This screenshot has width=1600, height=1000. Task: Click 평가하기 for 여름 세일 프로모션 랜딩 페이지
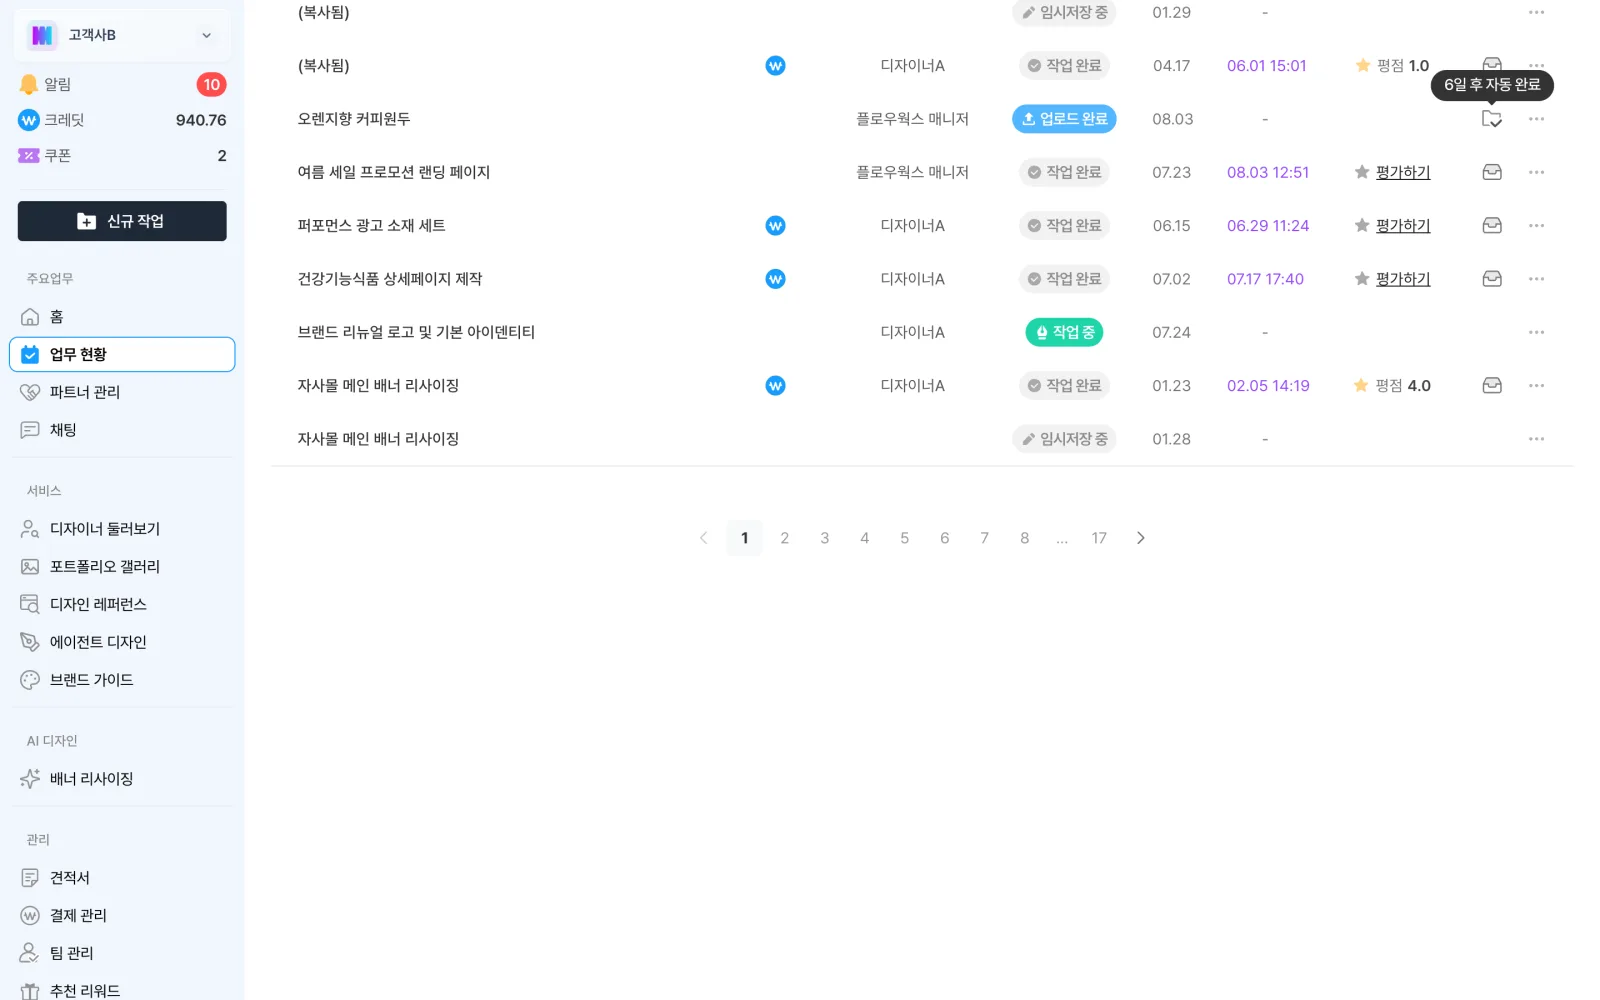(1403, 172)
